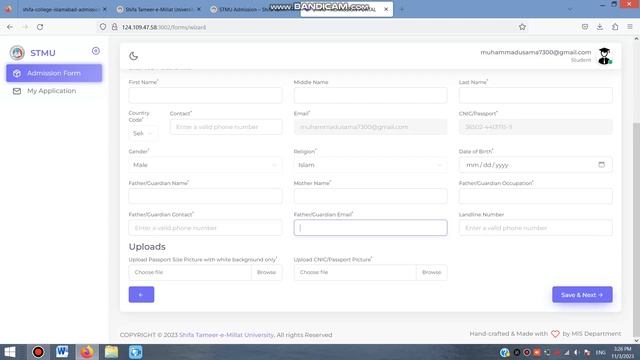Click the system tray volume icon
Viewport: 640px width, 360px height.
pyautogui.click(x=576, y=352)
